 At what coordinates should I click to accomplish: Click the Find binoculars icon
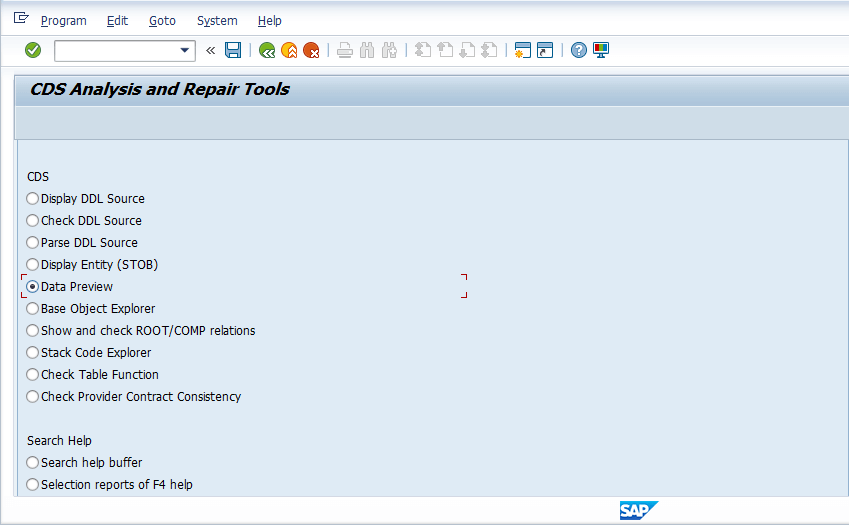[x=367, y=50]
